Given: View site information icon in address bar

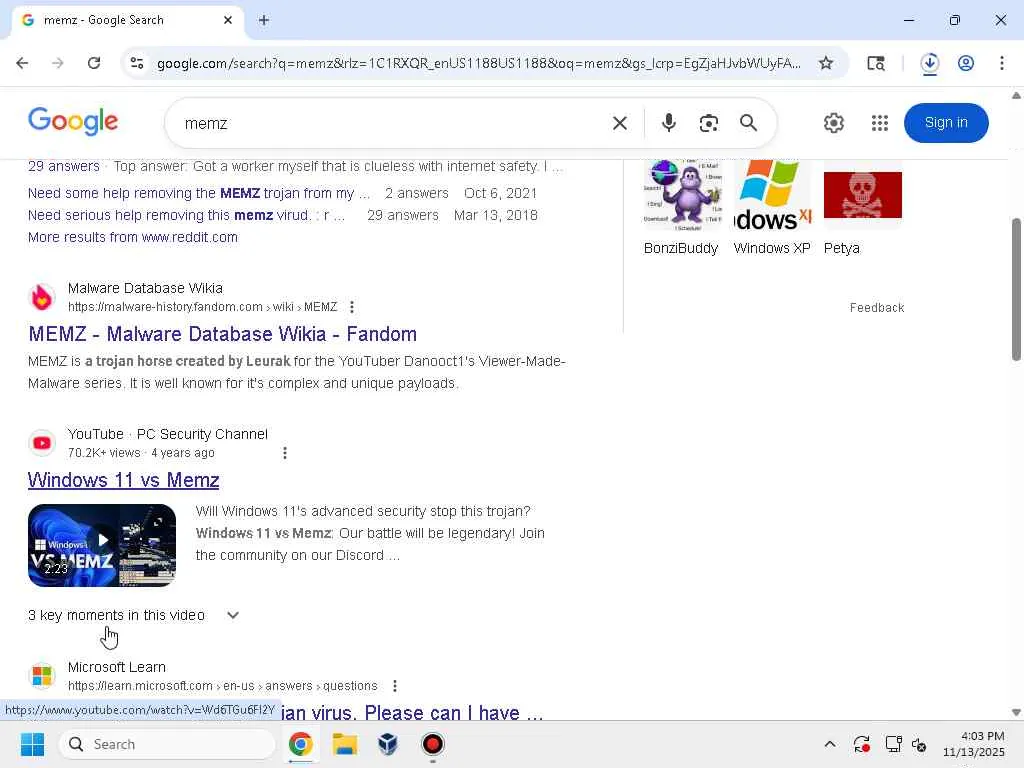Looking at the screenshot, I should point(137,63).
